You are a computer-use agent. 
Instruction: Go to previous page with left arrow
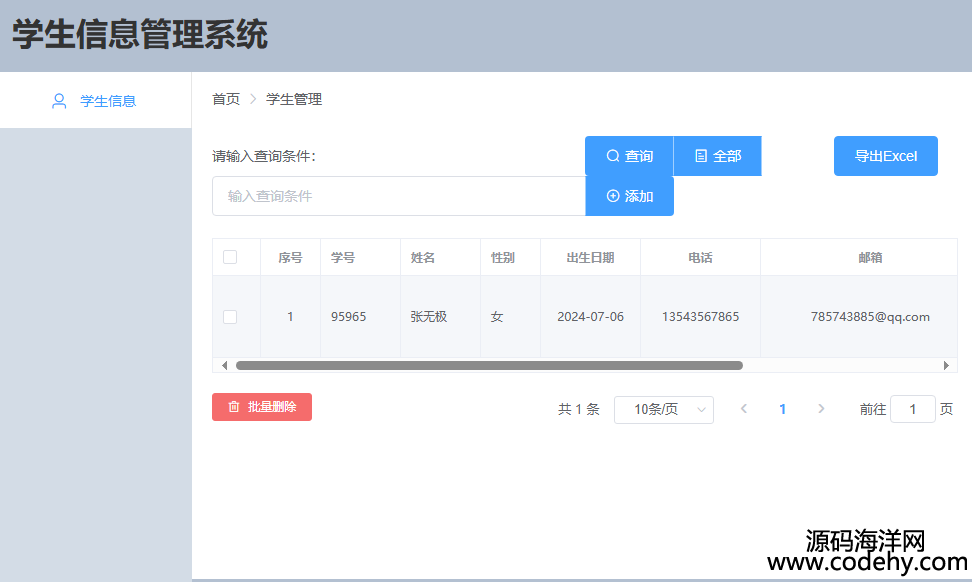pos(744,409)
